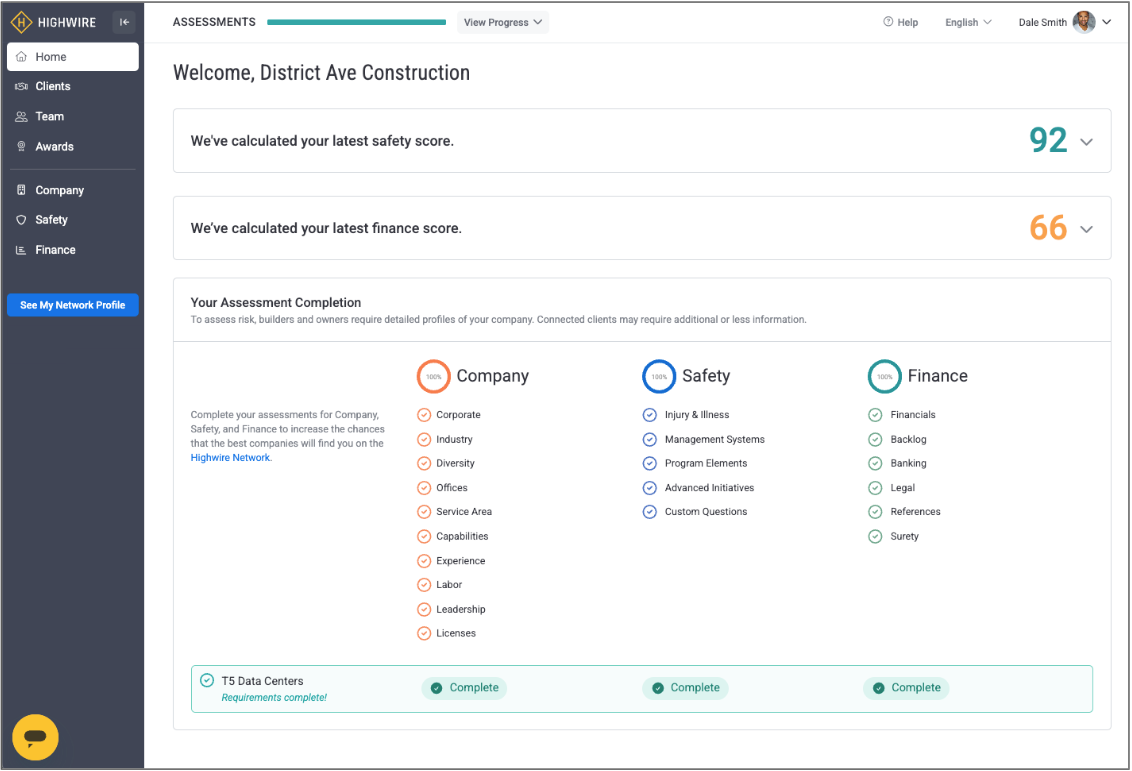Click the Finance 100% progress ring
Viewport: 1132px width, 771px height.
tap(884, 377)
